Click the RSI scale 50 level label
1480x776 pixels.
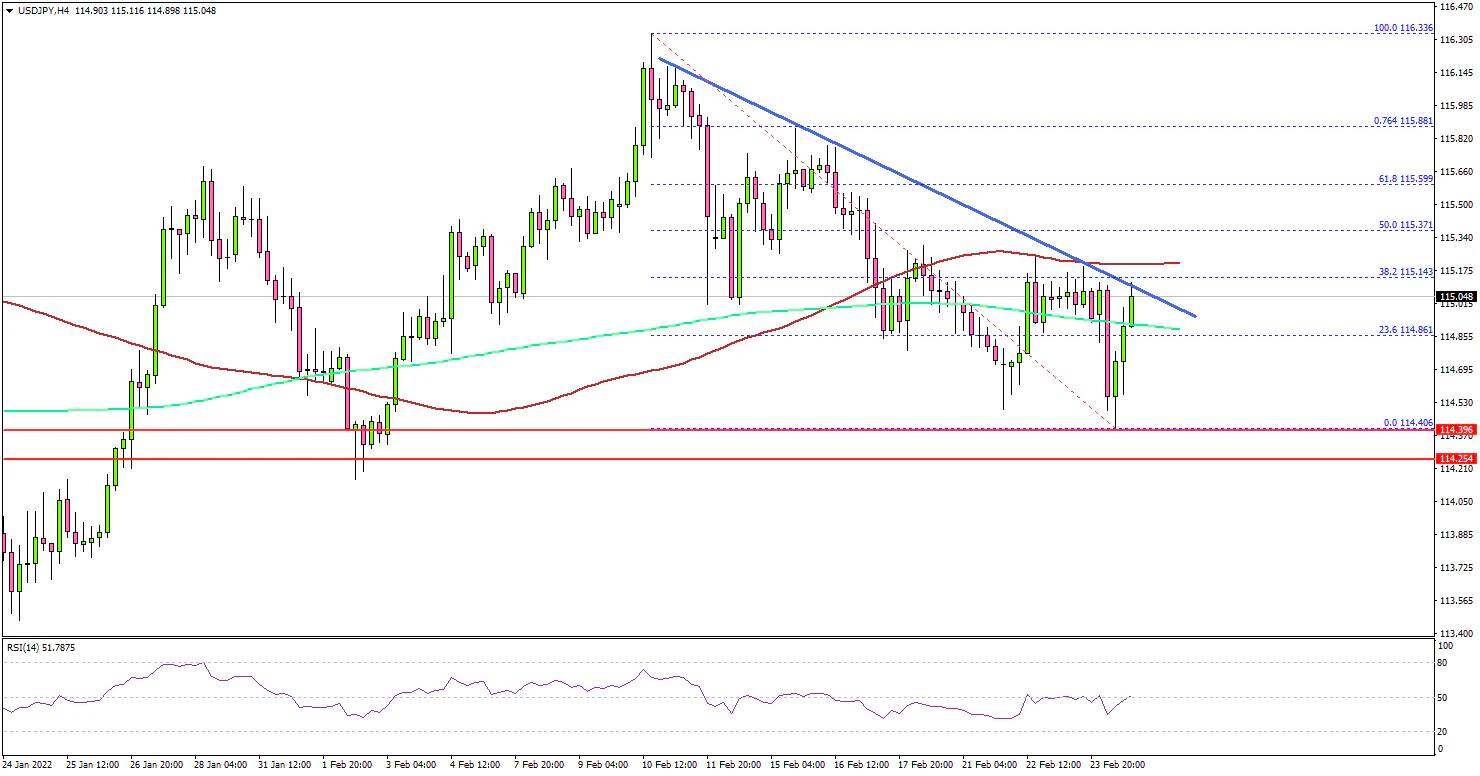click(1443, 697)
